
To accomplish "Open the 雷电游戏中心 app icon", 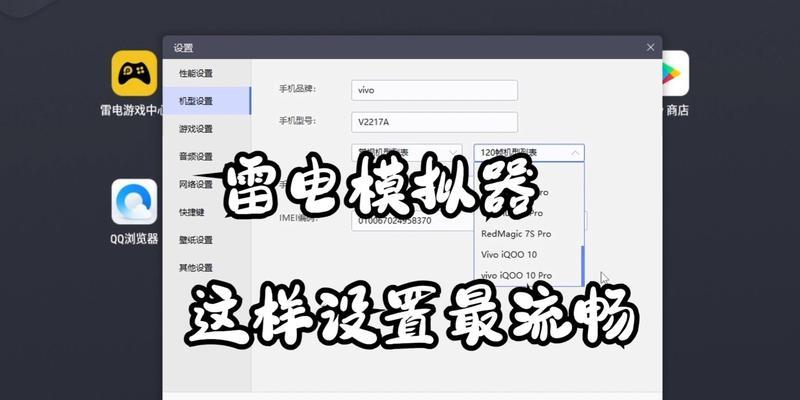I will pyautogui.click(x=134, y=73).
